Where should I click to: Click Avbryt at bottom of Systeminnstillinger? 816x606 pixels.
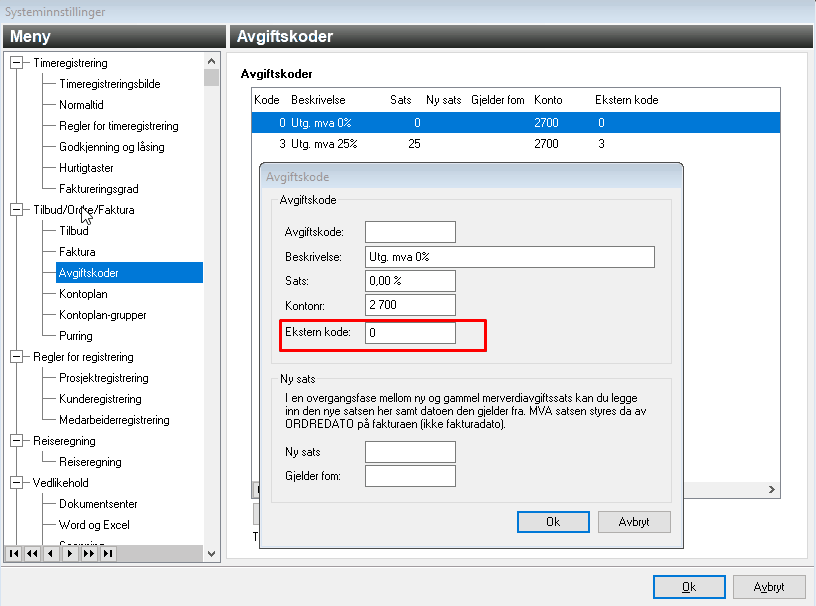769,587
